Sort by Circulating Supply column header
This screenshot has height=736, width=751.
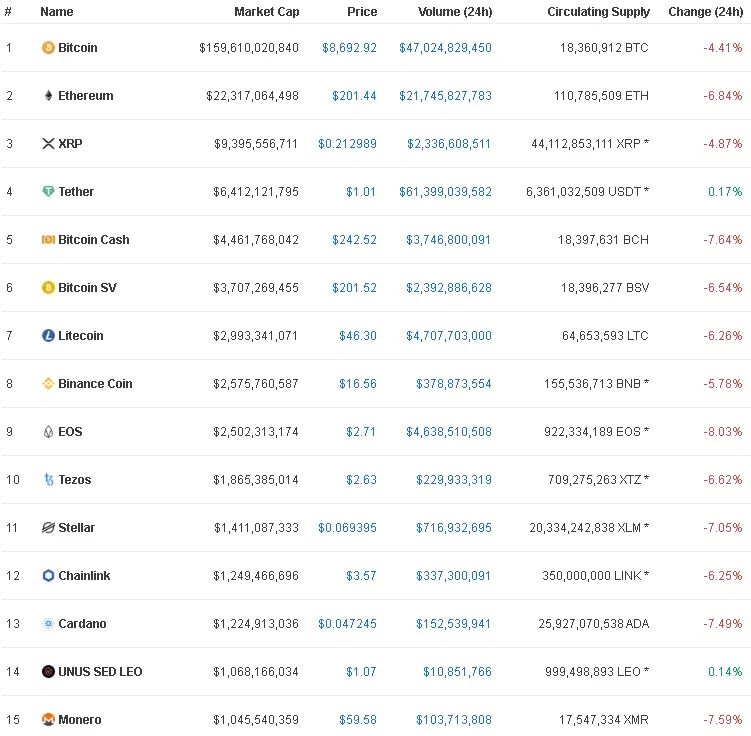(598, 11)
